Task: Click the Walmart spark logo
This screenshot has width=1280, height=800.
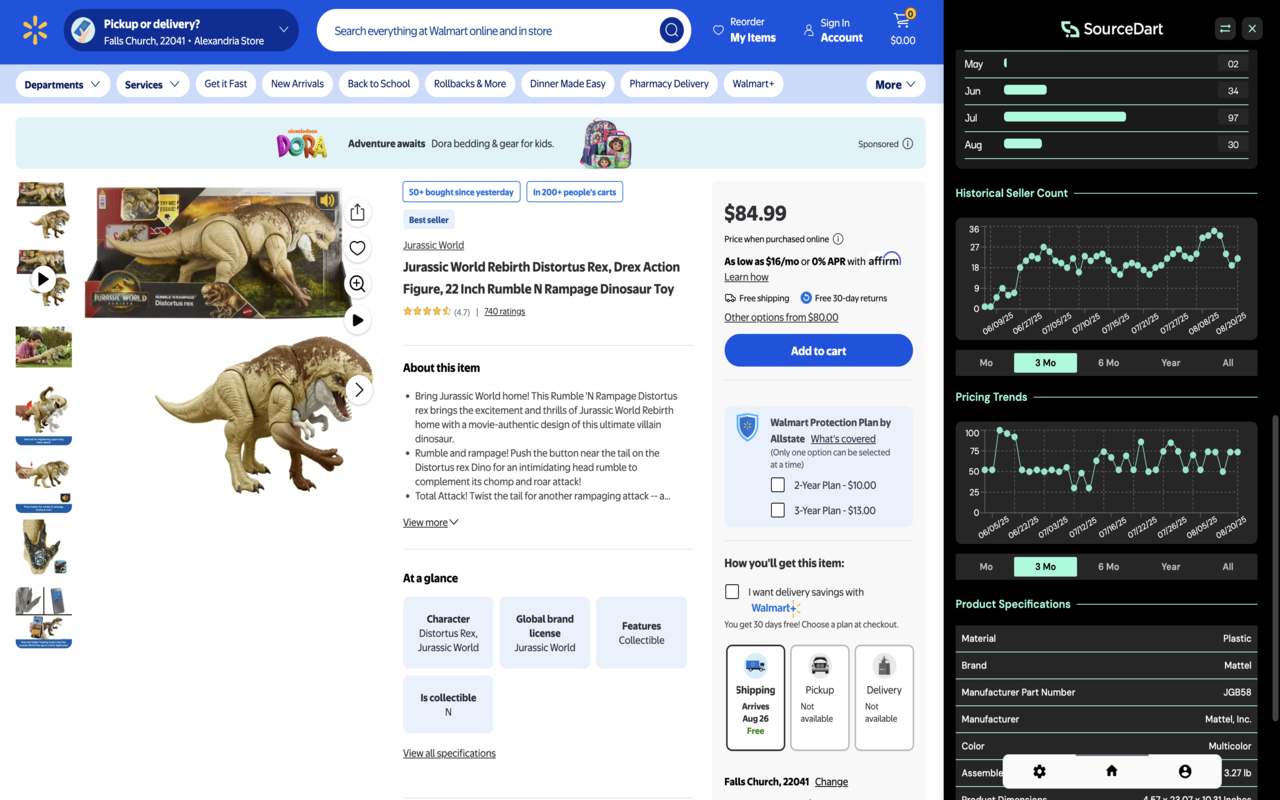Action: click(x=35, y=30)
